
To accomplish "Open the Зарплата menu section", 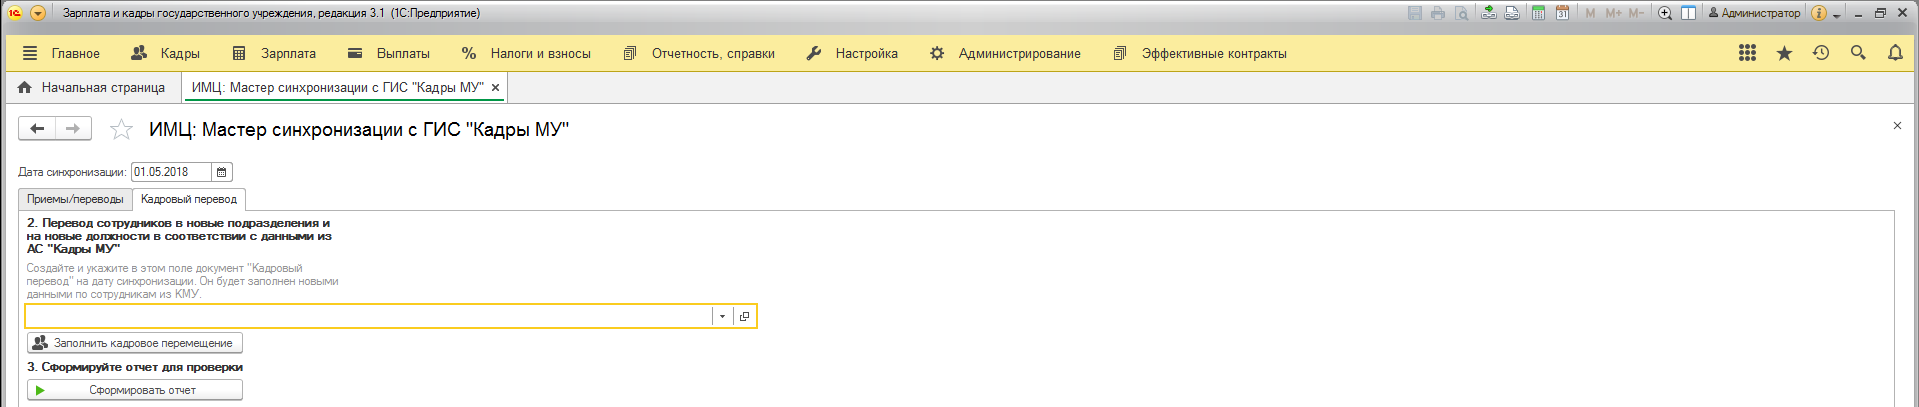I will click(274, 53).
